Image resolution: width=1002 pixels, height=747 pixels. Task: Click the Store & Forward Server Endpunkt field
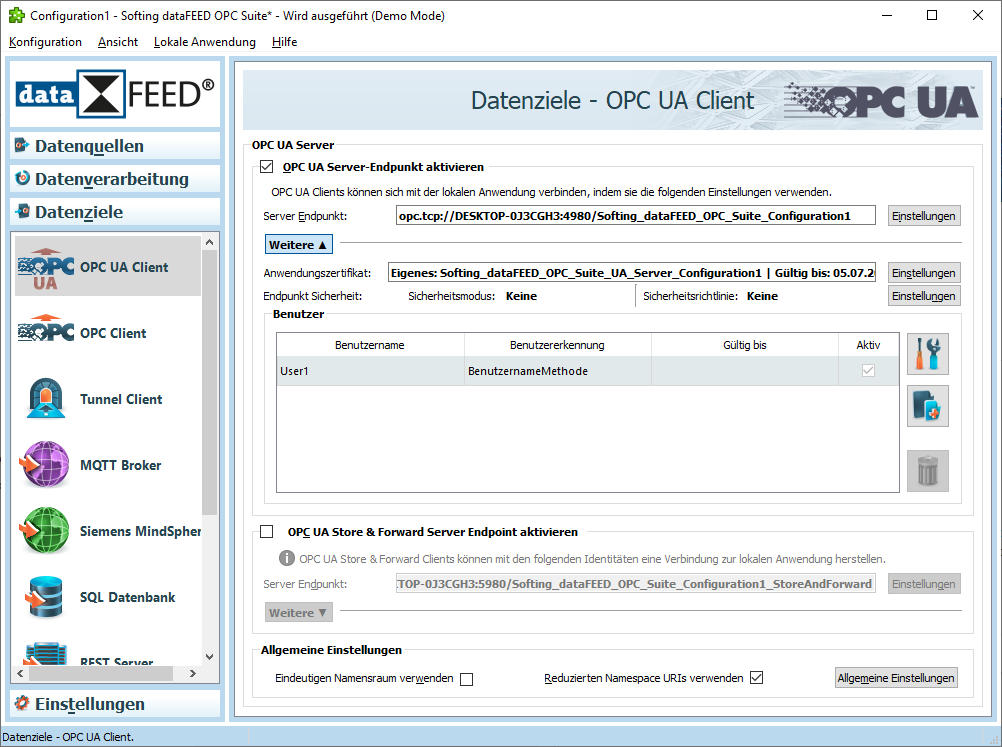636,584
